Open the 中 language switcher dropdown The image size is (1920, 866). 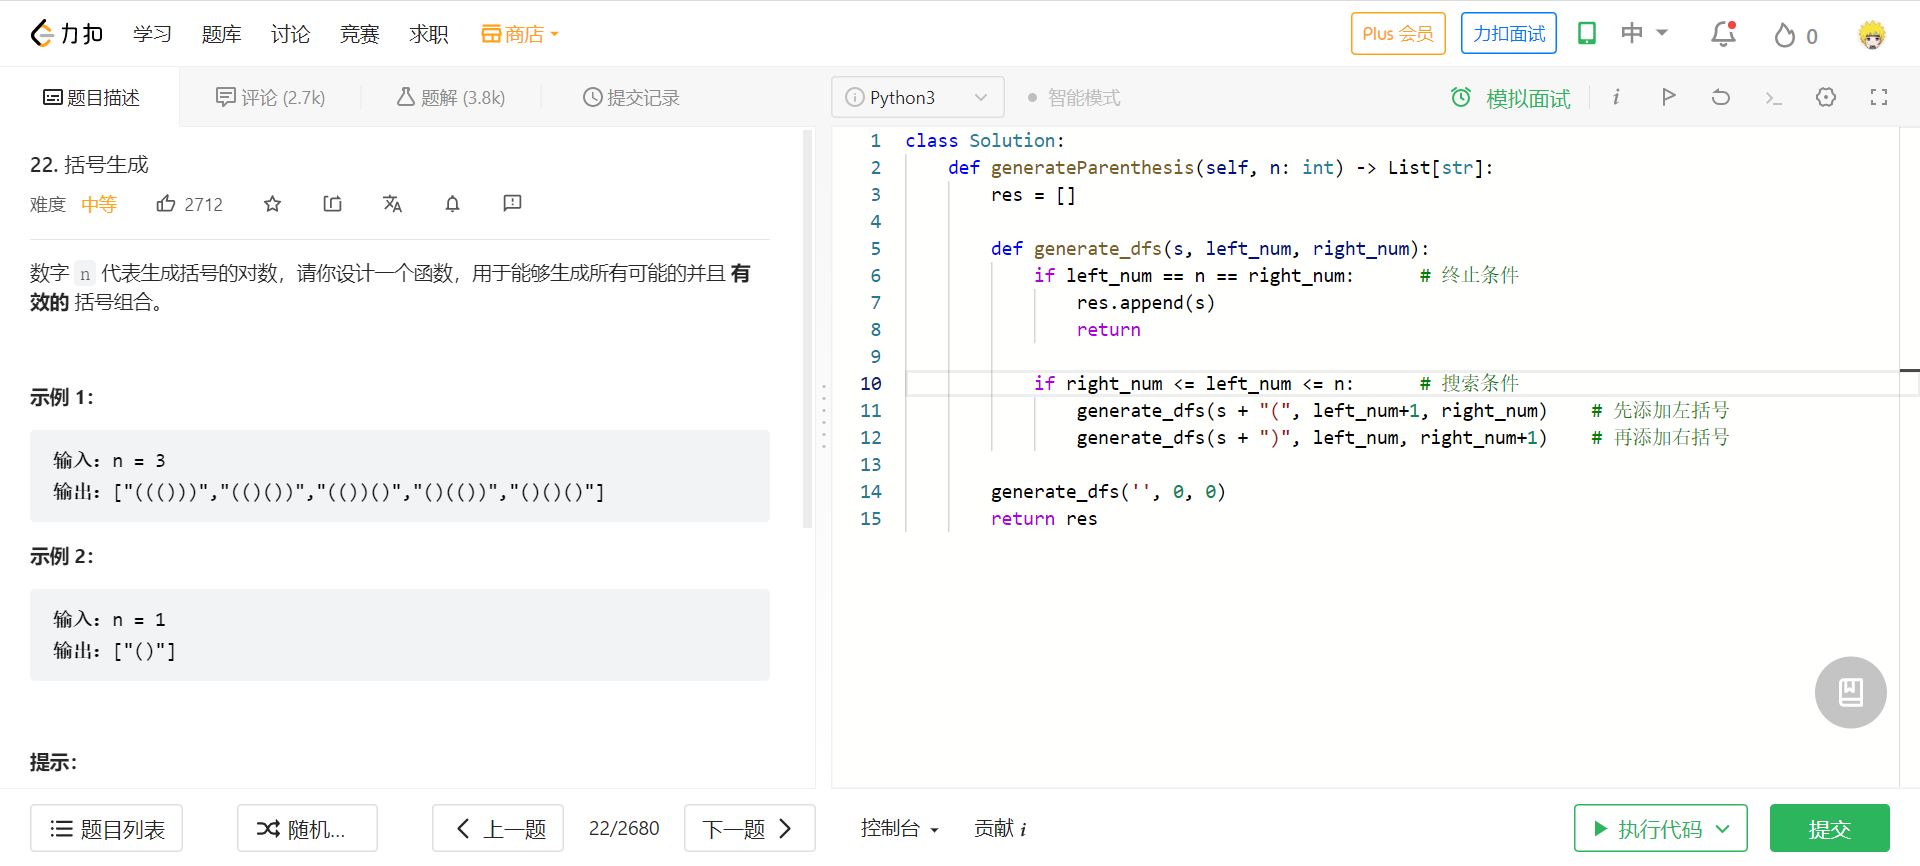click(x=1644, y=33)
